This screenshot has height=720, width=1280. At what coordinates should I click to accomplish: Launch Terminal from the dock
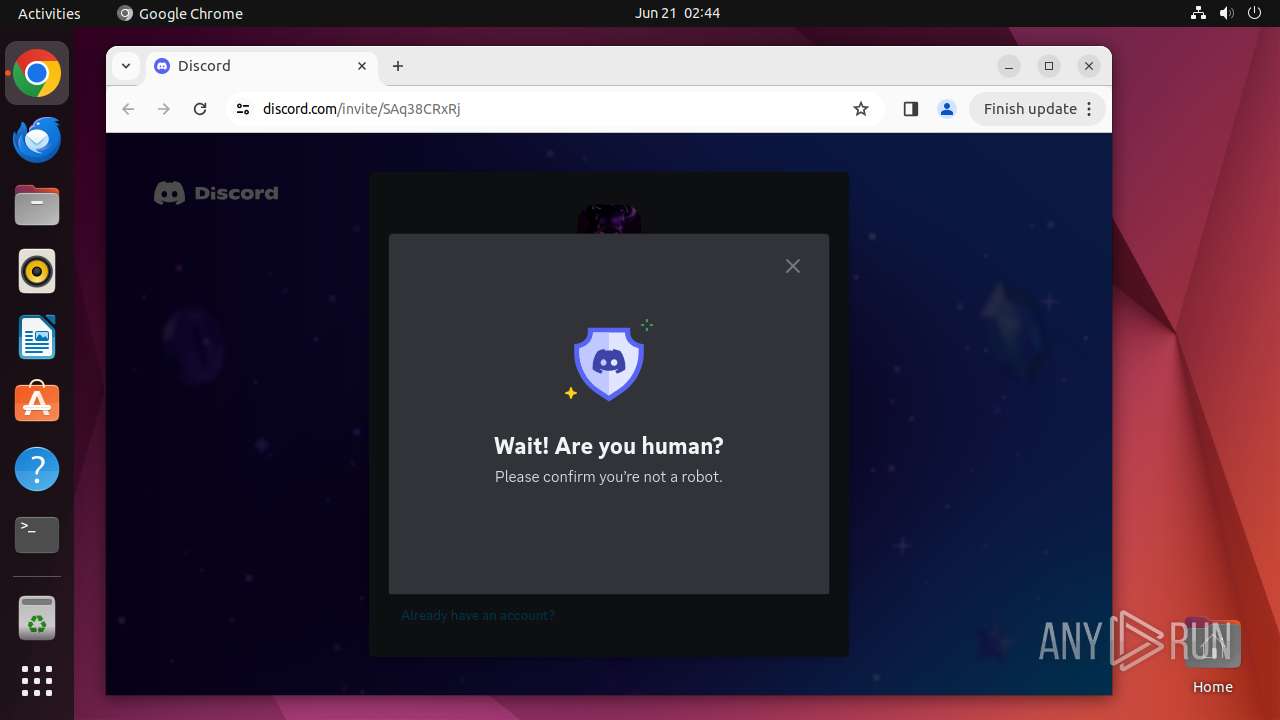click(37, 535)
